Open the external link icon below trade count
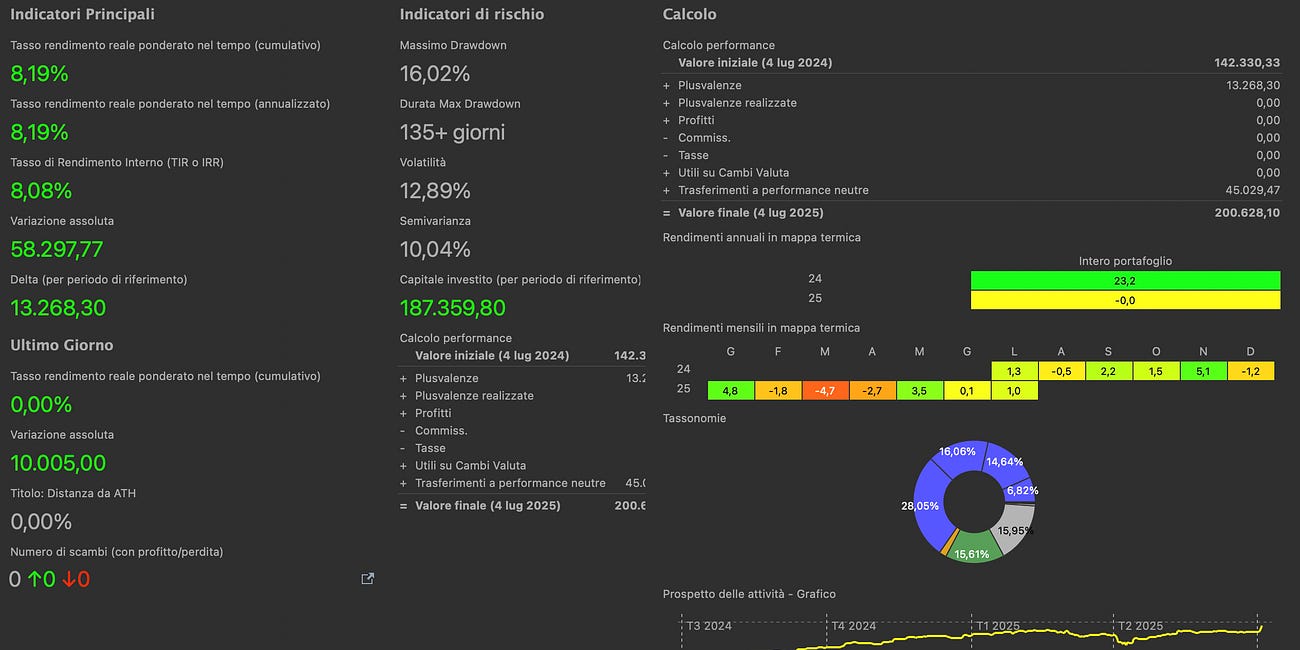 pos(367,578)
